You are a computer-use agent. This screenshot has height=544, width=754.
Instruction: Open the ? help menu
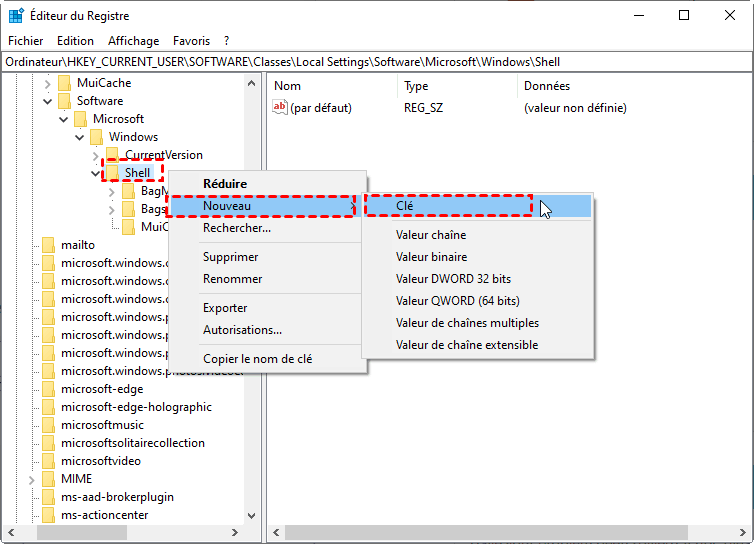point(226,41)
